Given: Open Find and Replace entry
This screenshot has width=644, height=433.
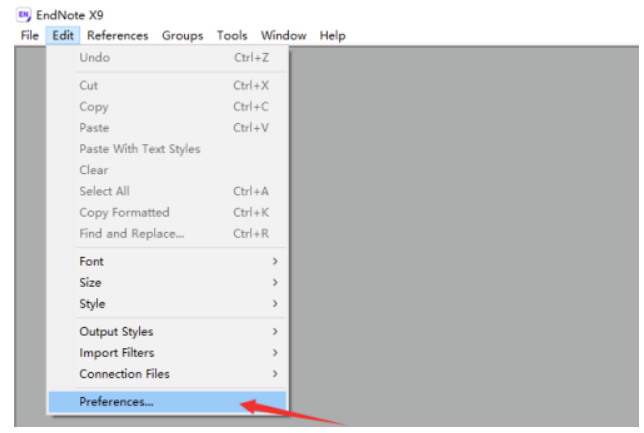Looking at the screenshot, I should [168, 234].
